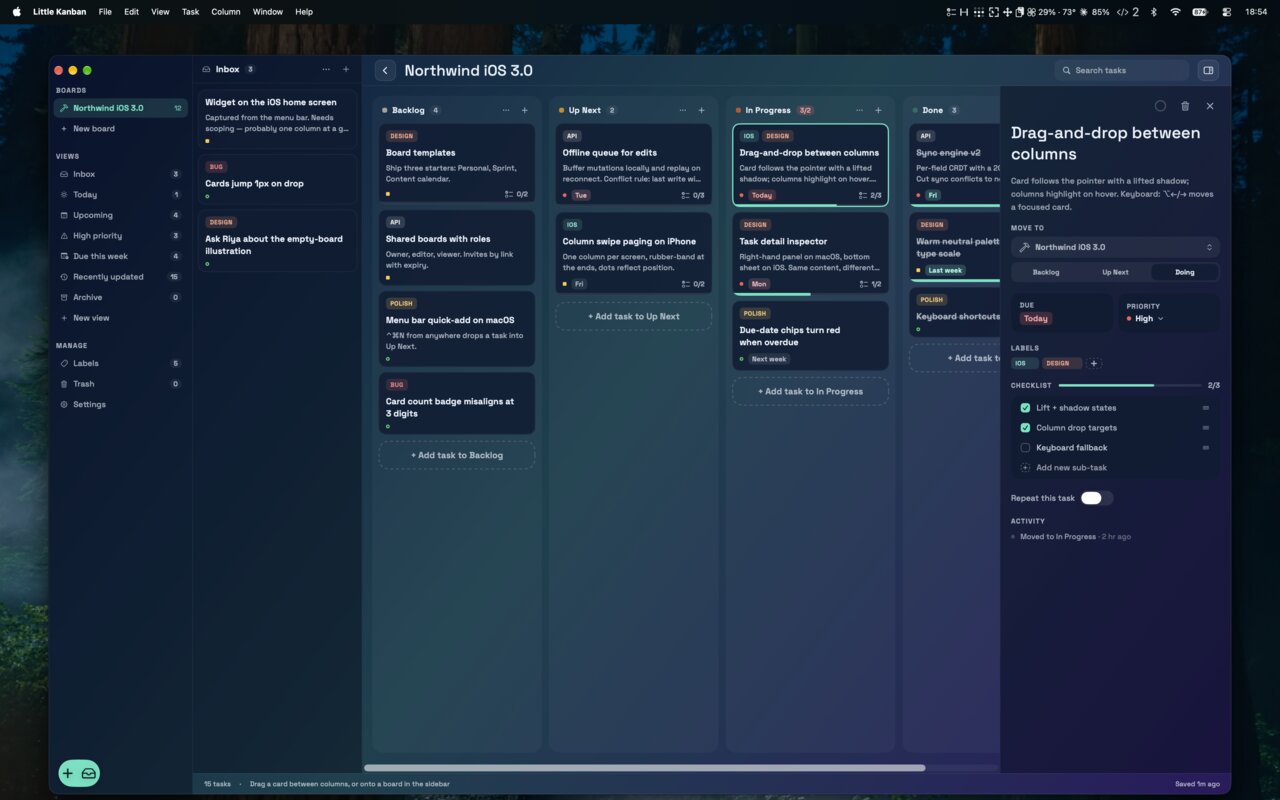Click the floating quick-add plus button
Image resolution: width=1280 pixels, height=800 pixels.
[68, 773]
